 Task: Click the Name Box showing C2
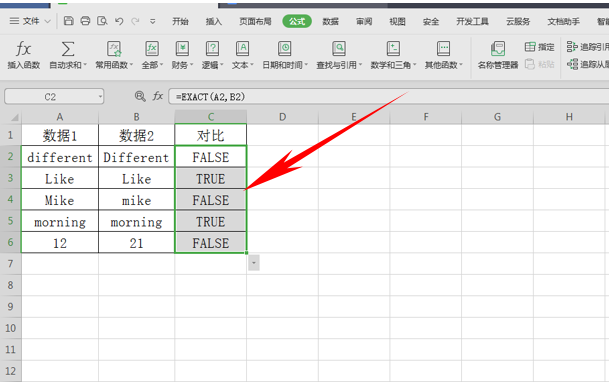pyautogui.click(x=50, y=96)
